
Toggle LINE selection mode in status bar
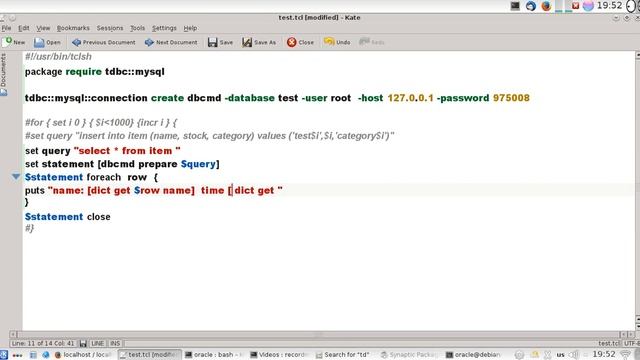pyautogui.click(x=97, y=344)
